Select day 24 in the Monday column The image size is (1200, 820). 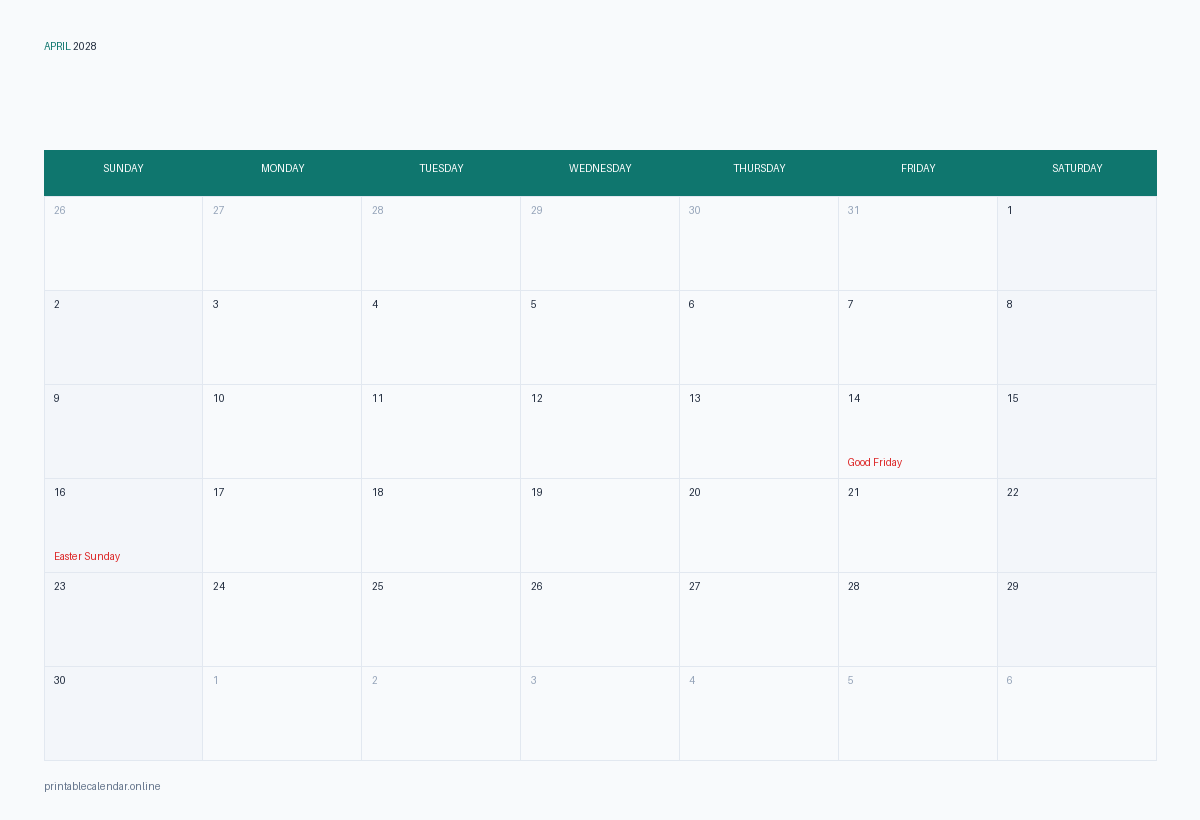(x=282, y=619)
